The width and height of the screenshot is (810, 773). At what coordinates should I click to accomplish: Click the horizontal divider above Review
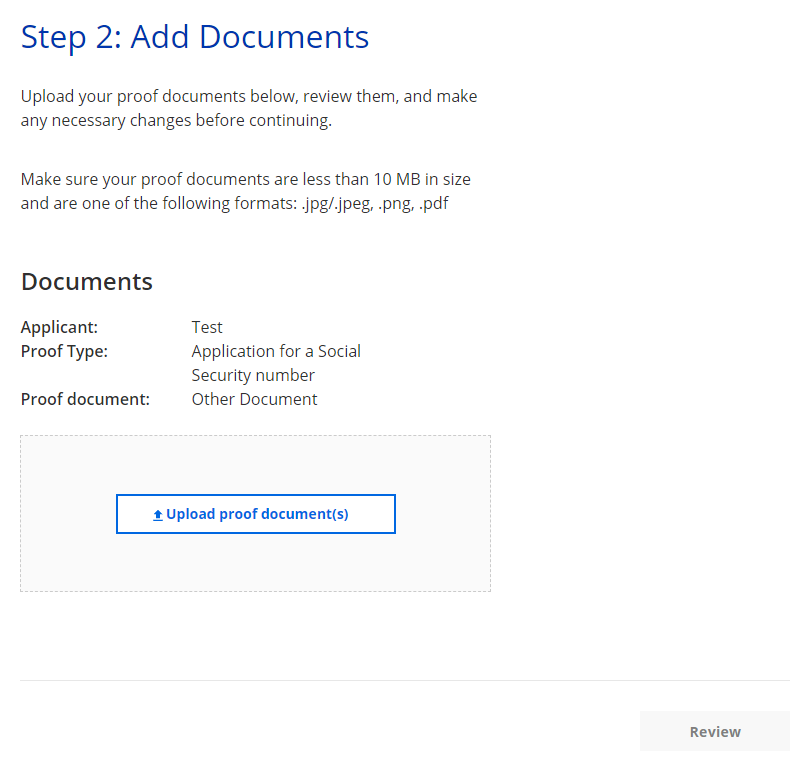pos(404,681)
